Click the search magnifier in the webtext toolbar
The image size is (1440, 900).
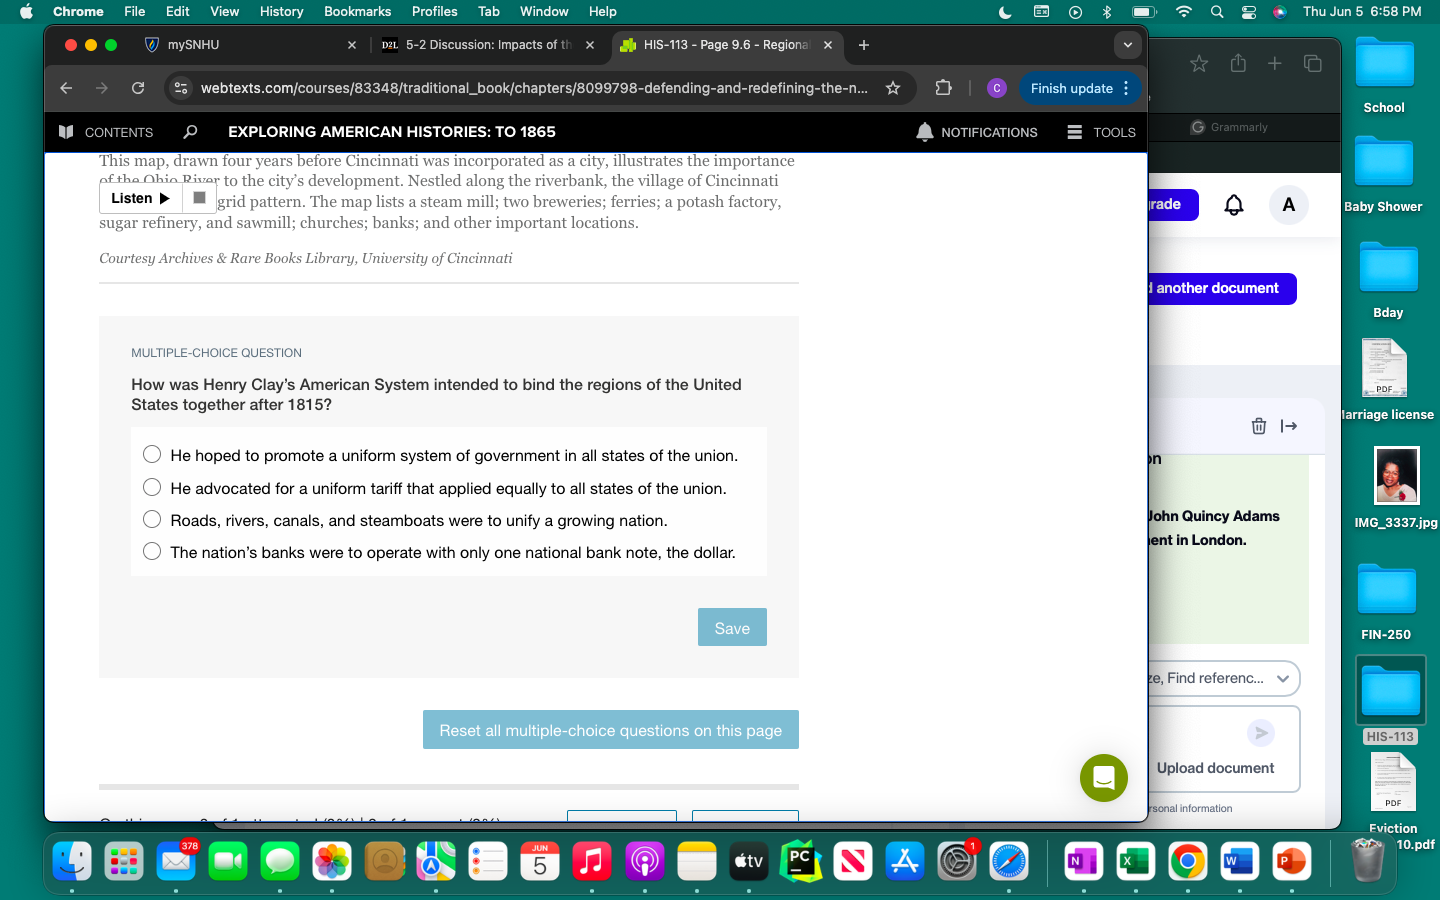pos(190,132)
